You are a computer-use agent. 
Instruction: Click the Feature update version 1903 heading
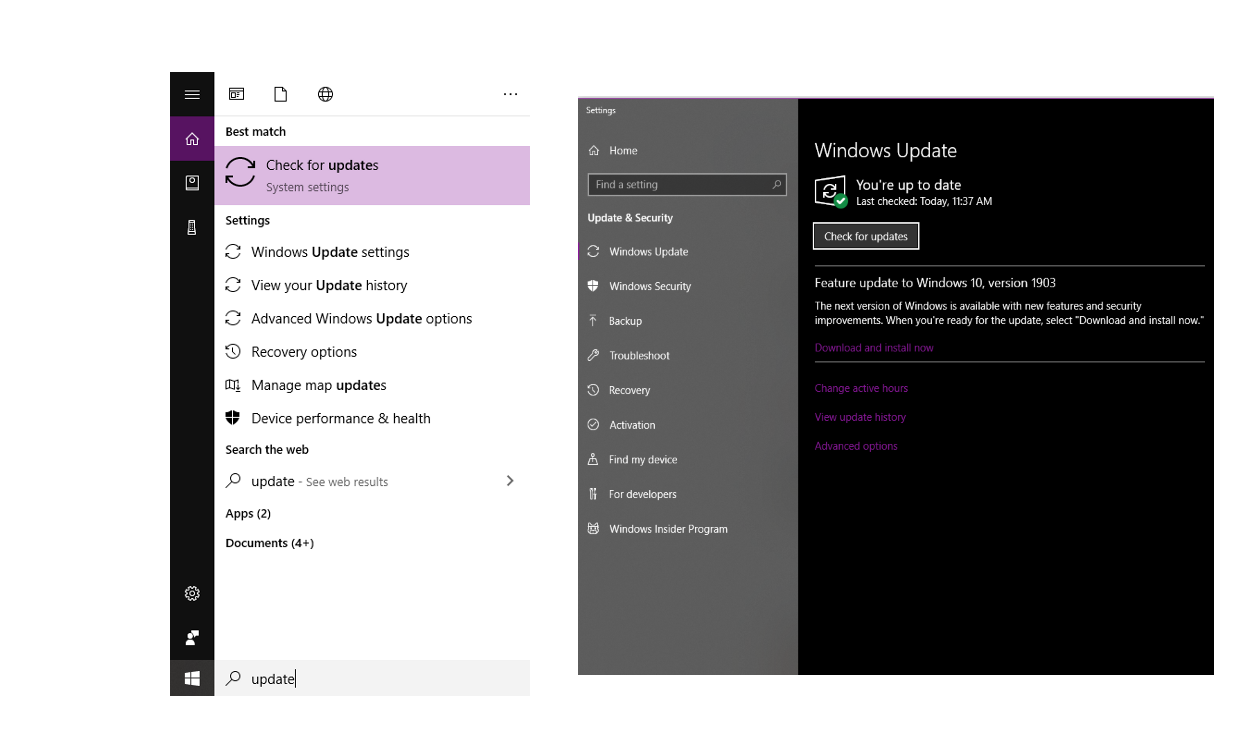[x=935, y=283]
